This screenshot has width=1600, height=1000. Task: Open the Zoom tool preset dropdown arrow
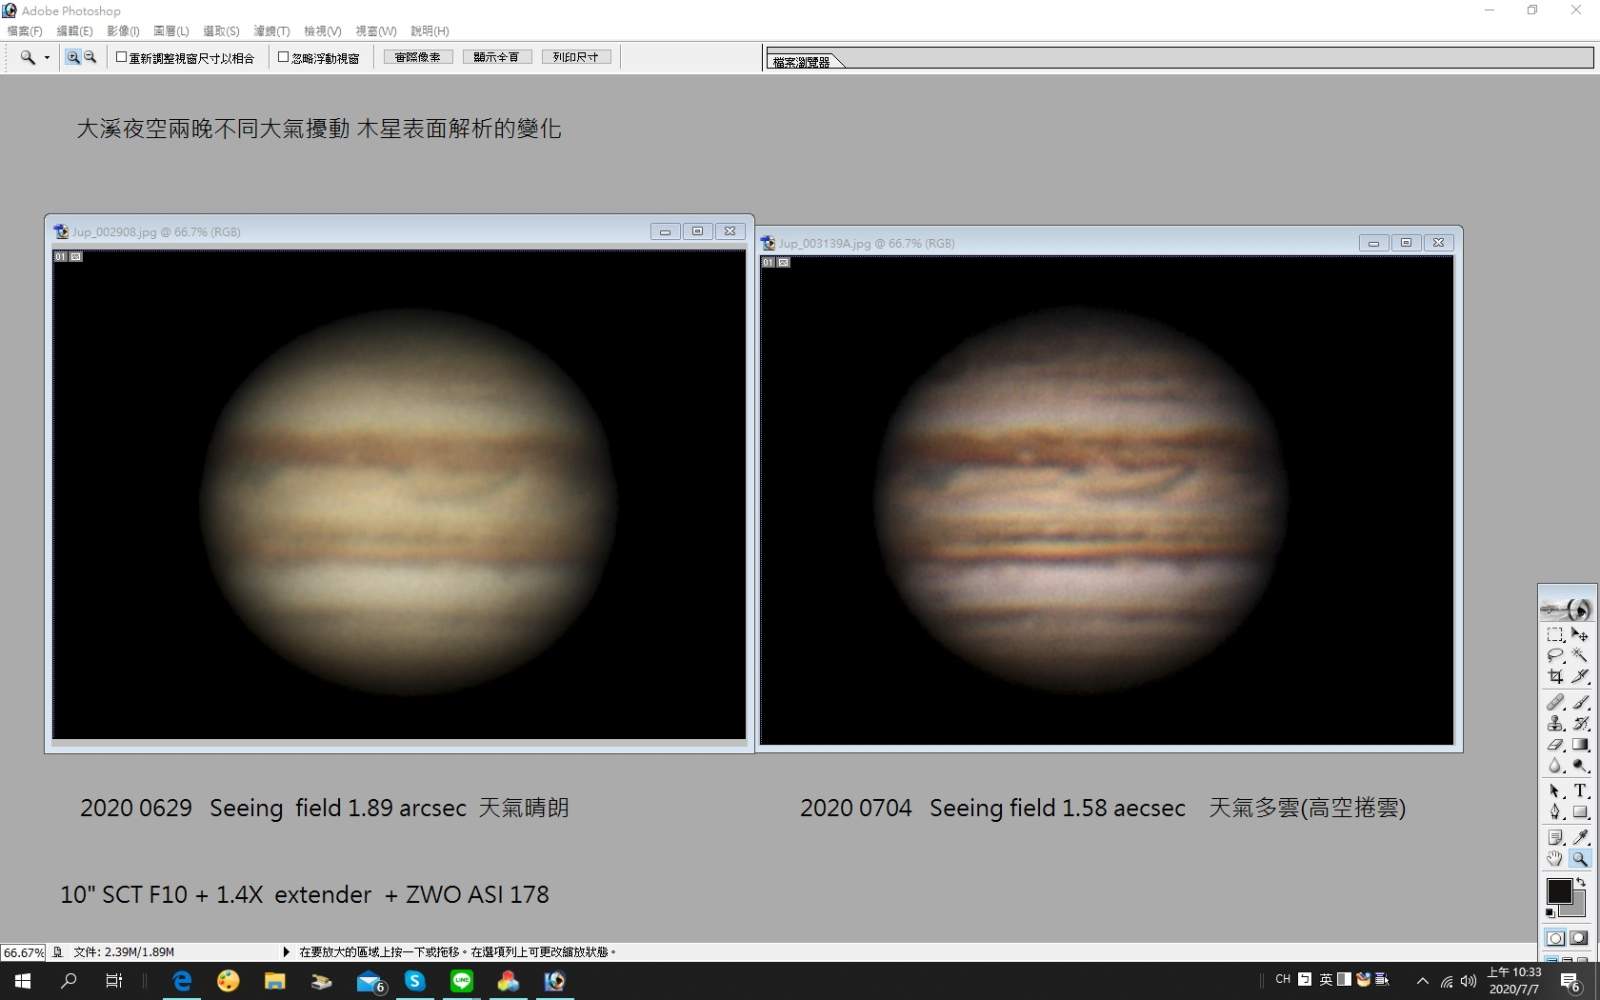[x=47, y=58]
